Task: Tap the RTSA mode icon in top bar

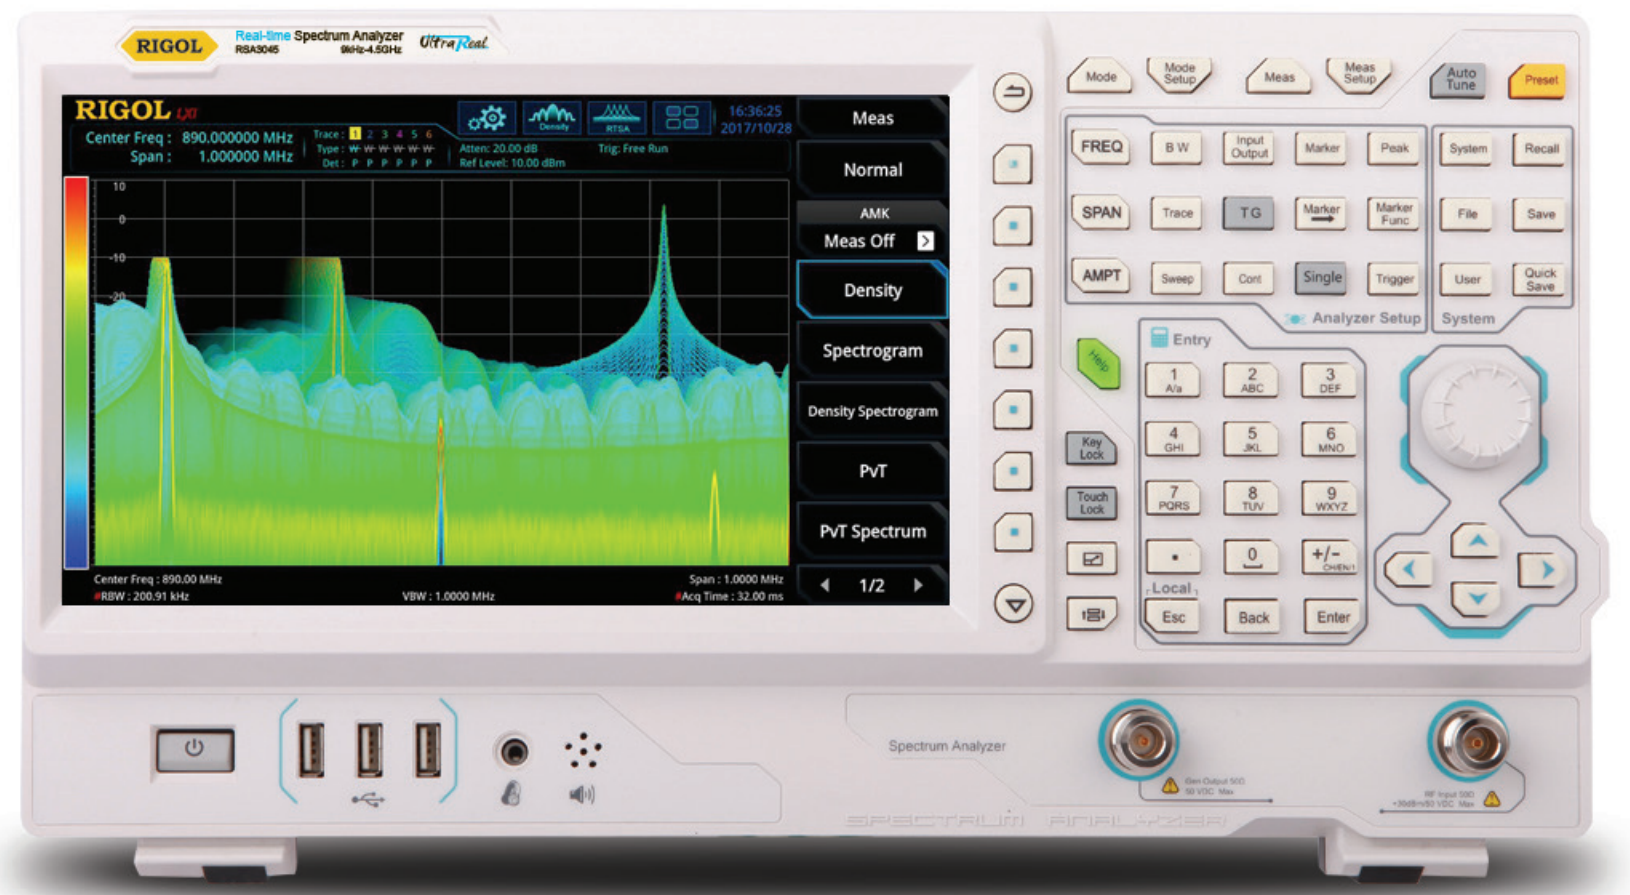Action: tap(617, 119)
